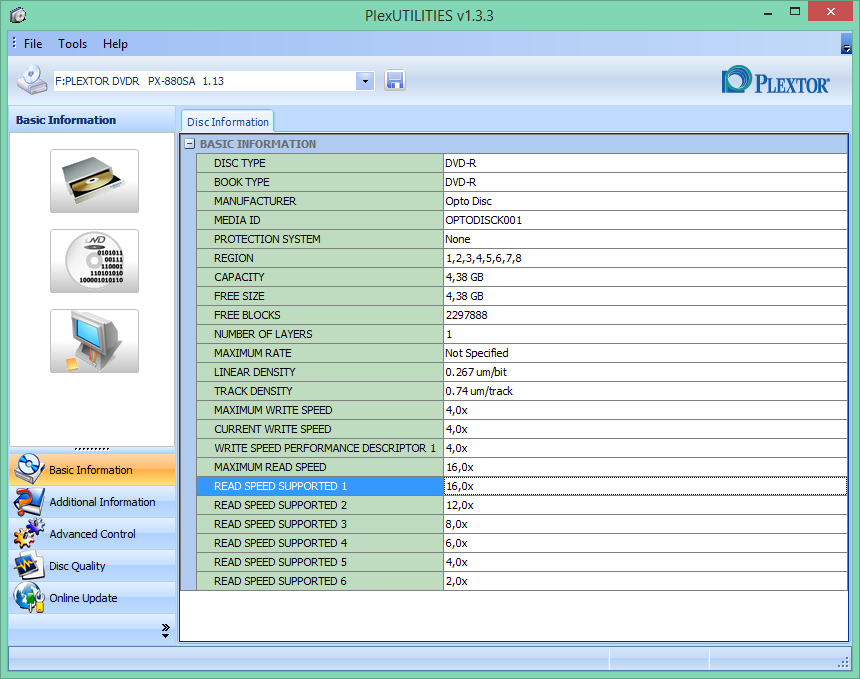Click the Plextor logo
This screenshot has width=860, height=679.
pos(775,81)
